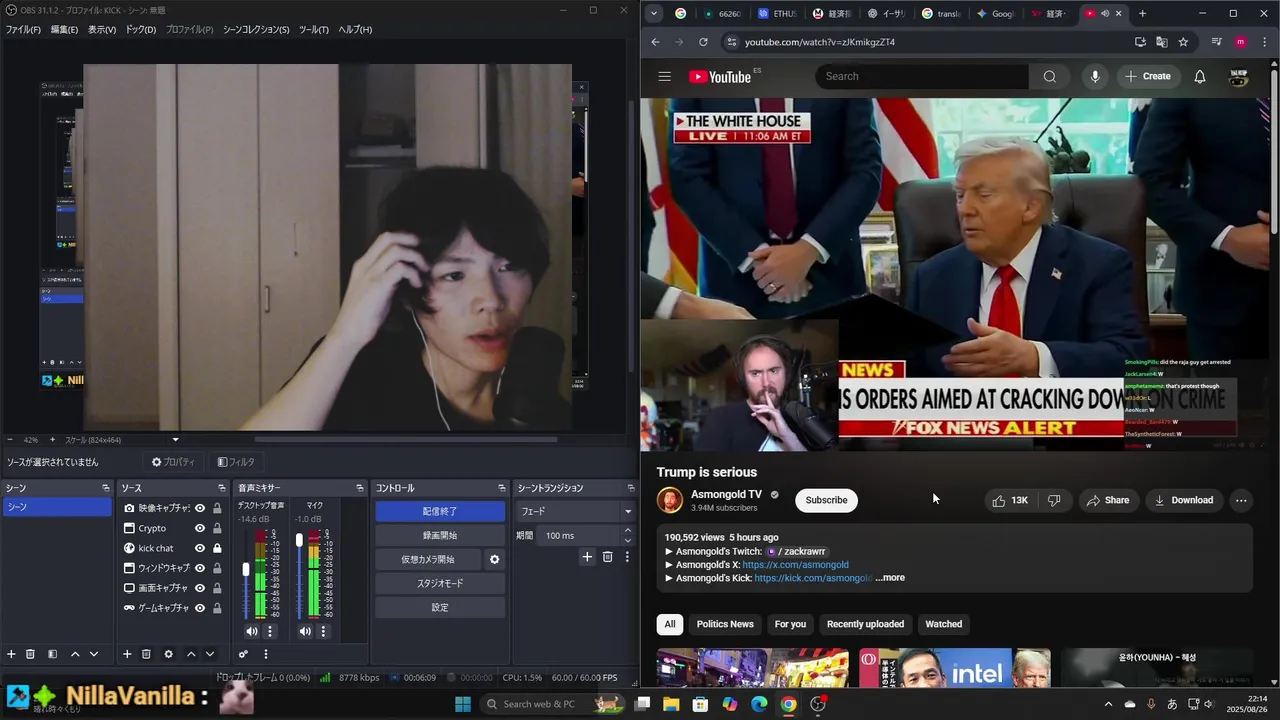Unlock the kick chat source lock

217,548
